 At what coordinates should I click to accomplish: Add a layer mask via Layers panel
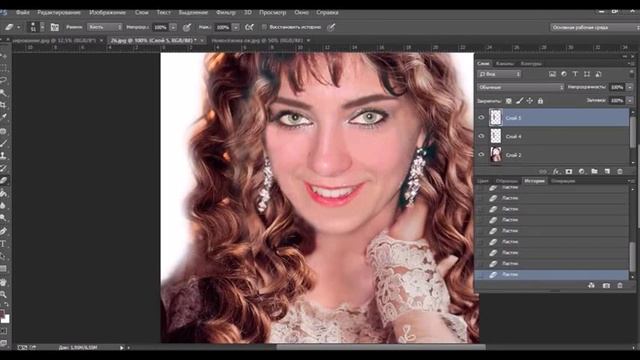click(x=569, y=171)
